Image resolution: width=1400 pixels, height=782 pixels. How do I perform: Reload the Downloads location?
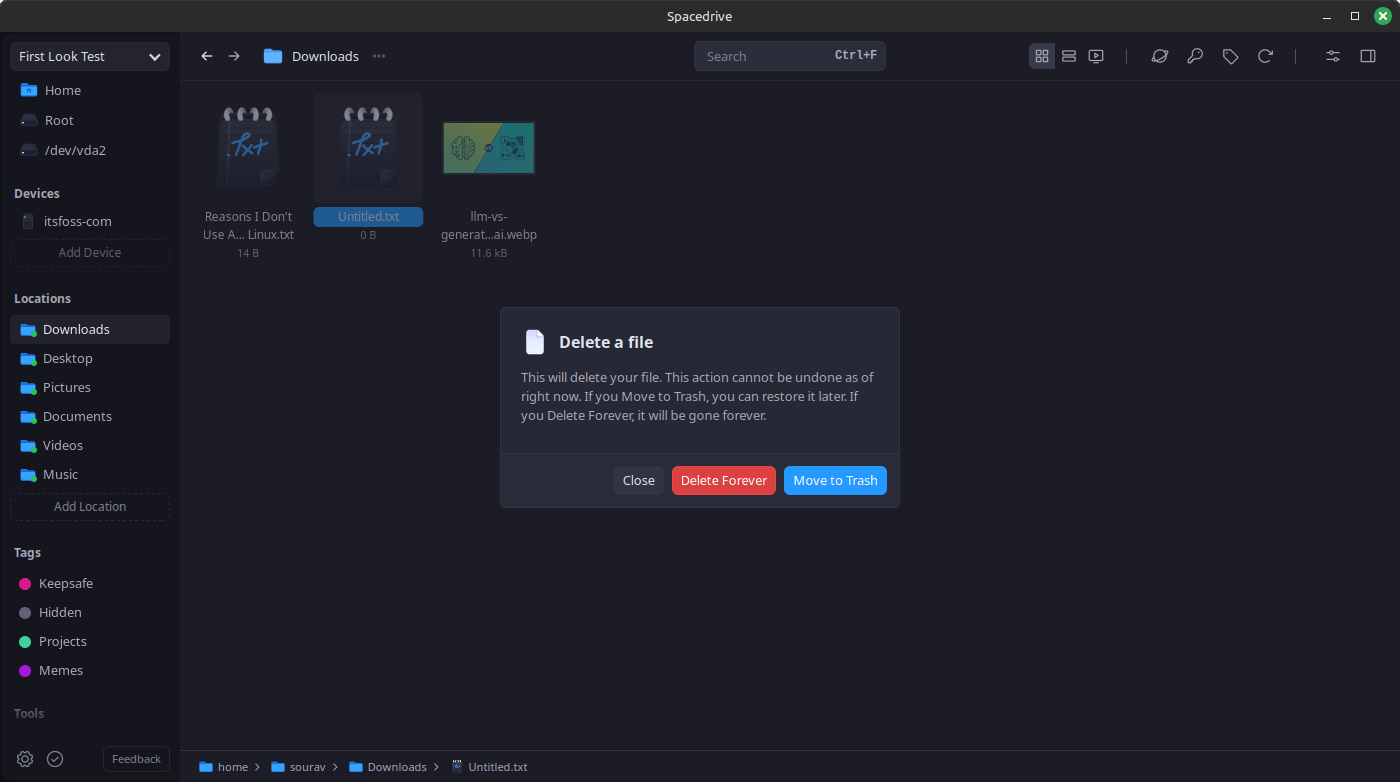[x=1265, y=56]
